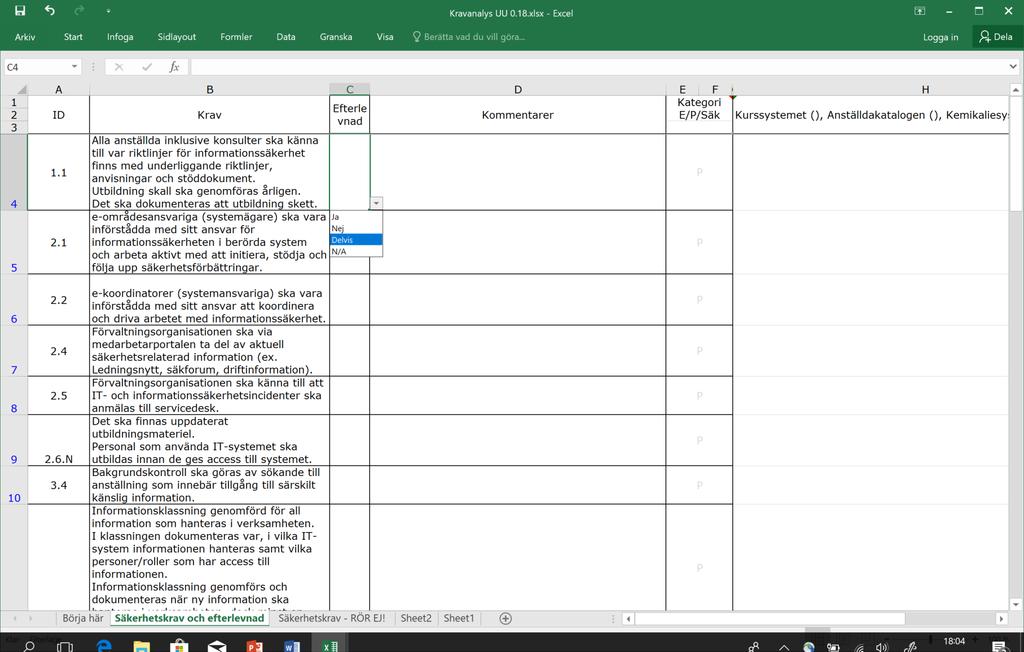This screenshot has height=652, width=1024.
Task: Select column D header
Action: (x=518, y=90)
